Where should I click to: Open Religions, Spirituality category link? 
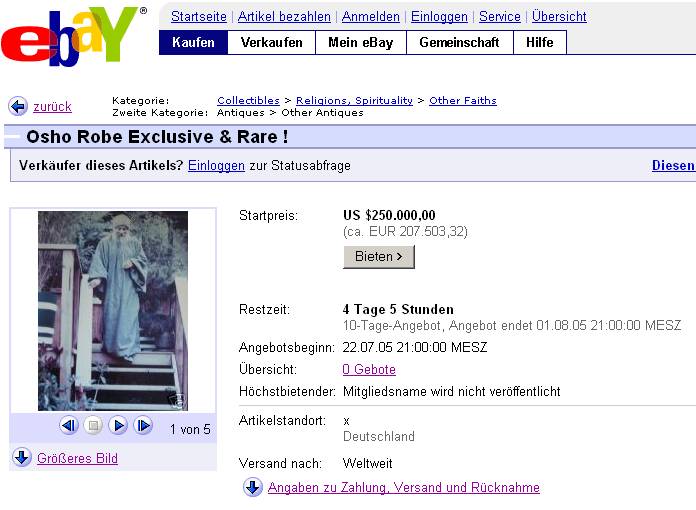[x=354, y=101]
